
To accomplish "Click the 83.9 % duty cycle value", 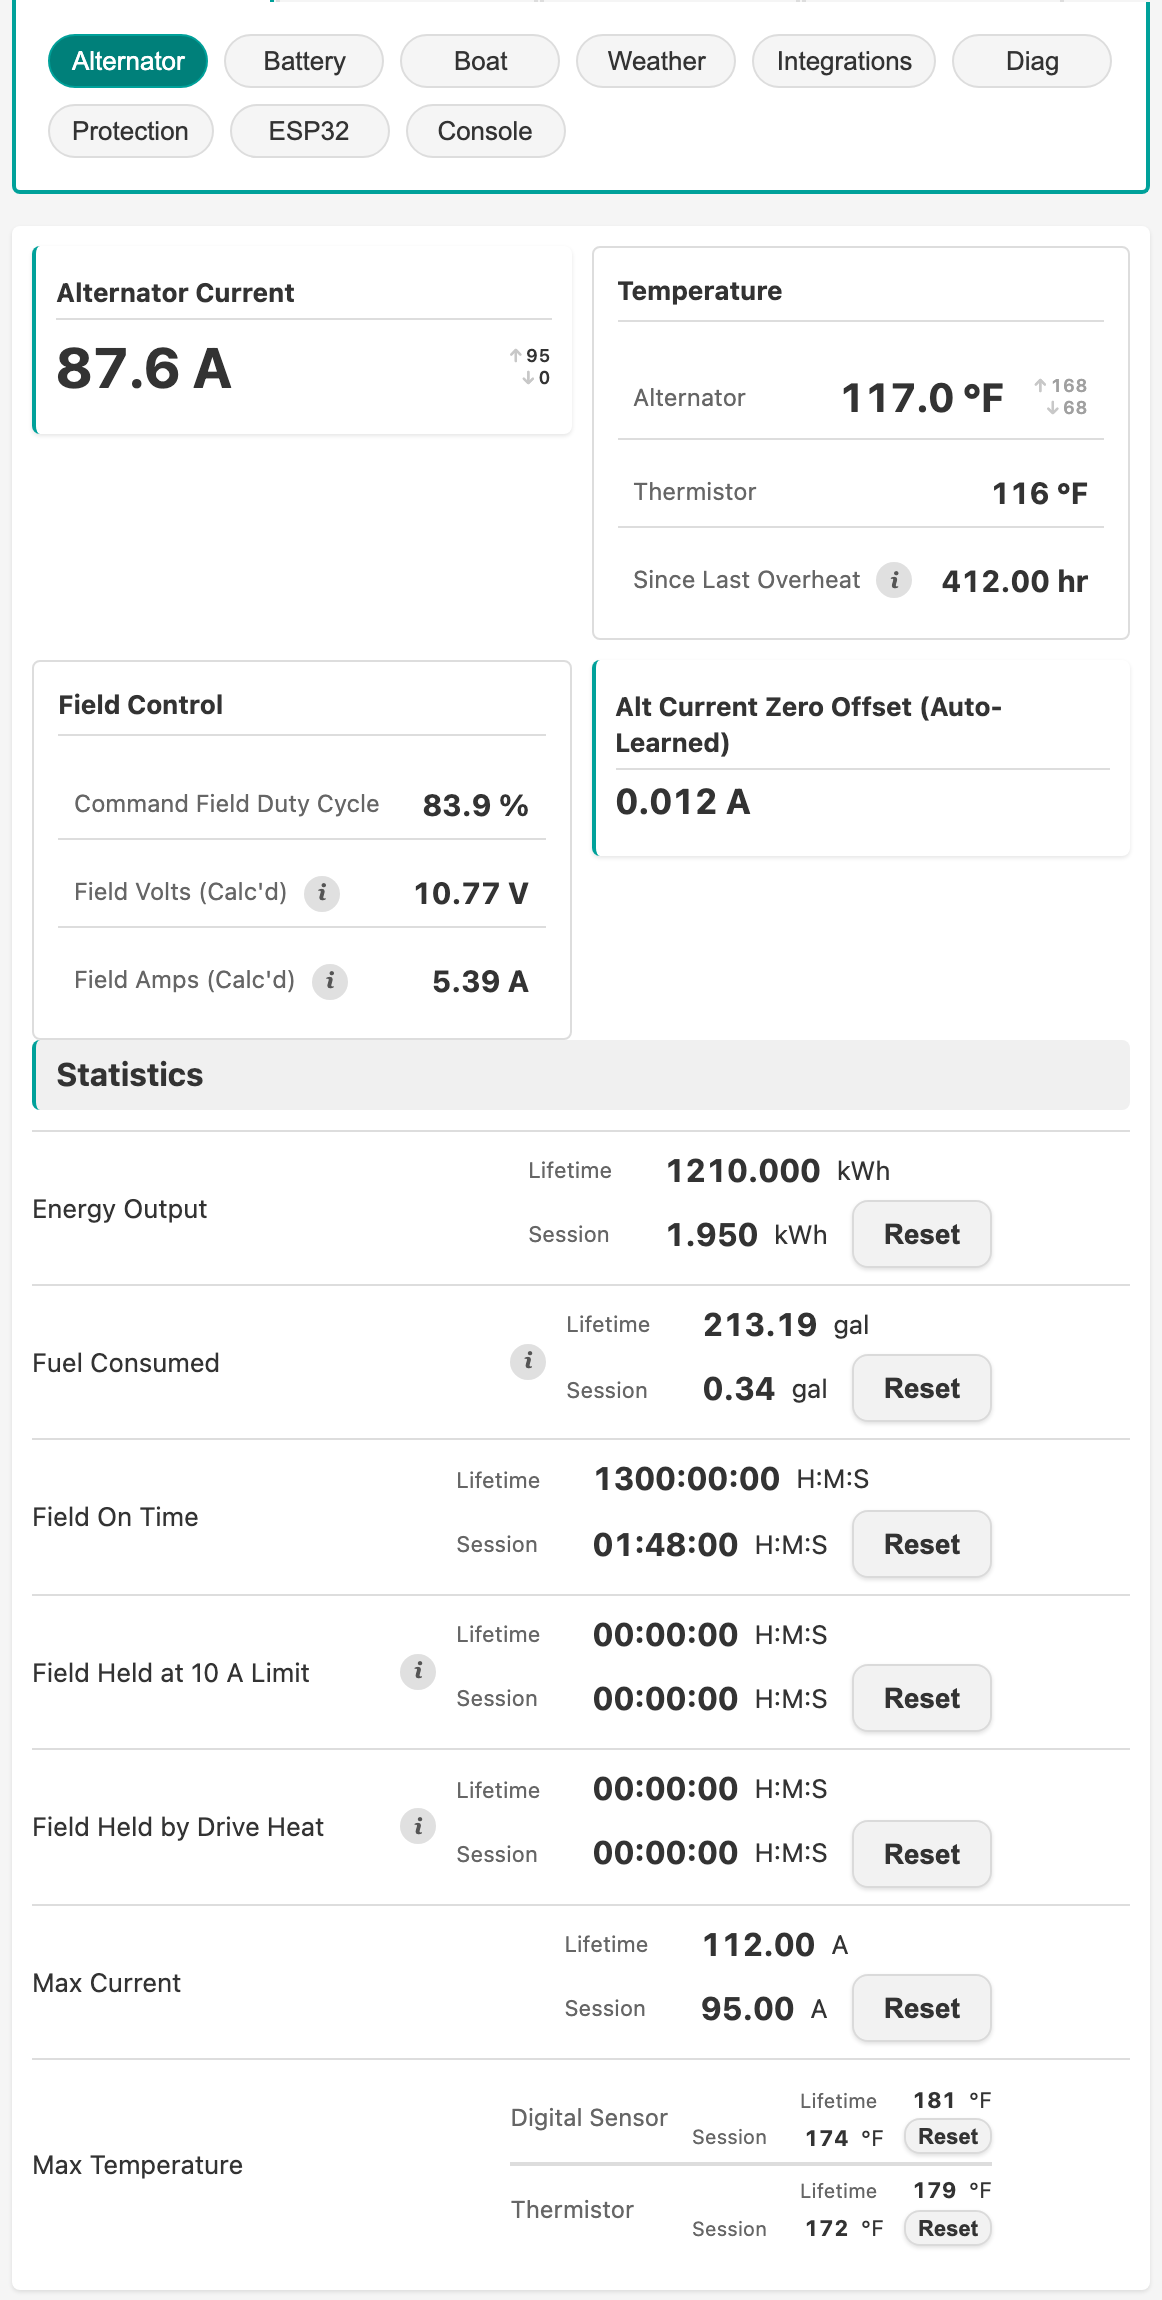I will tap(476, 805).
